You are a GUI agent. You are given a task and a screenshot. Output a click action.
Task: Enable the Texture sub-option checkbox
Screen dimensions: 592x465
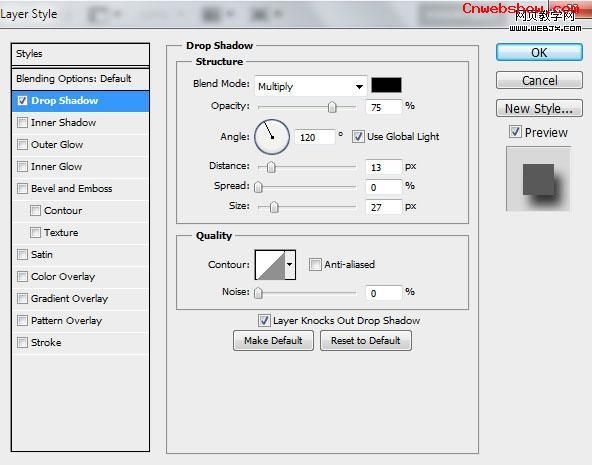pyautogui.click(x=35, y=232)
